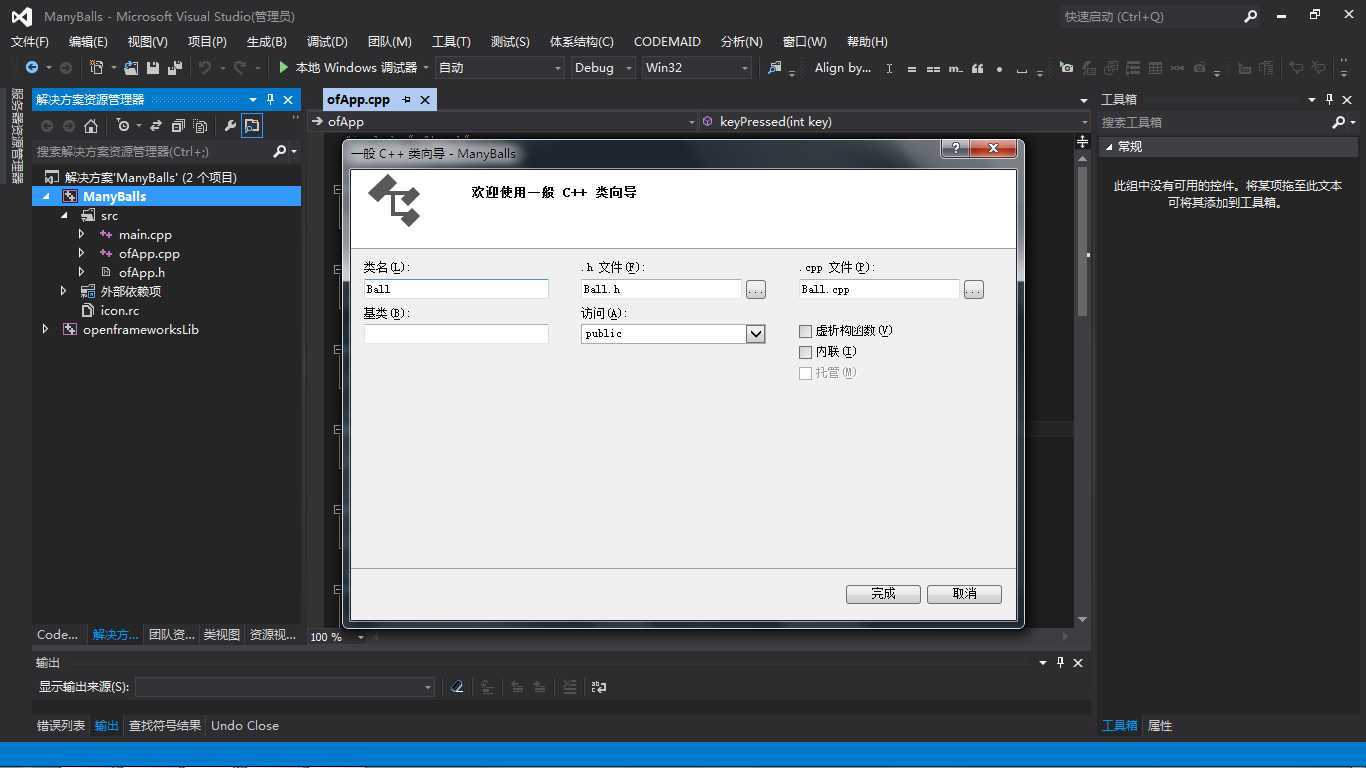The width and height of the screenshot is (1366, 768).
Task: Open the 访问 public dropdown
Action: [x=756, y=334]
